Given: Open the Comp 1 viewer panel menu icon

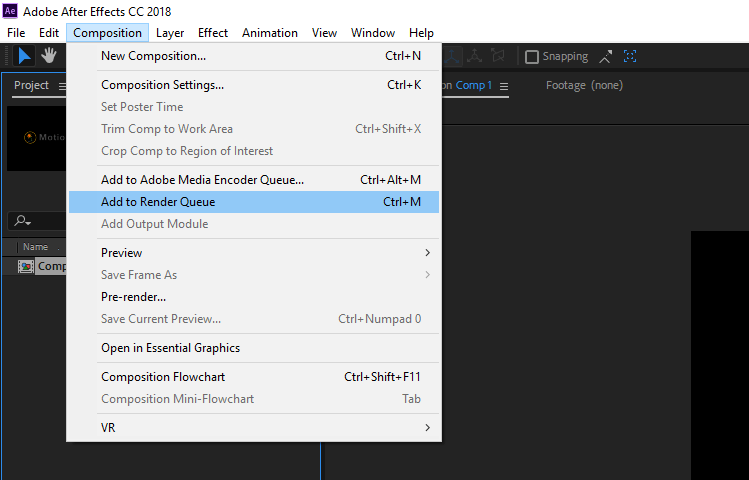Looking at the screenshot, I should click(504, 86).
